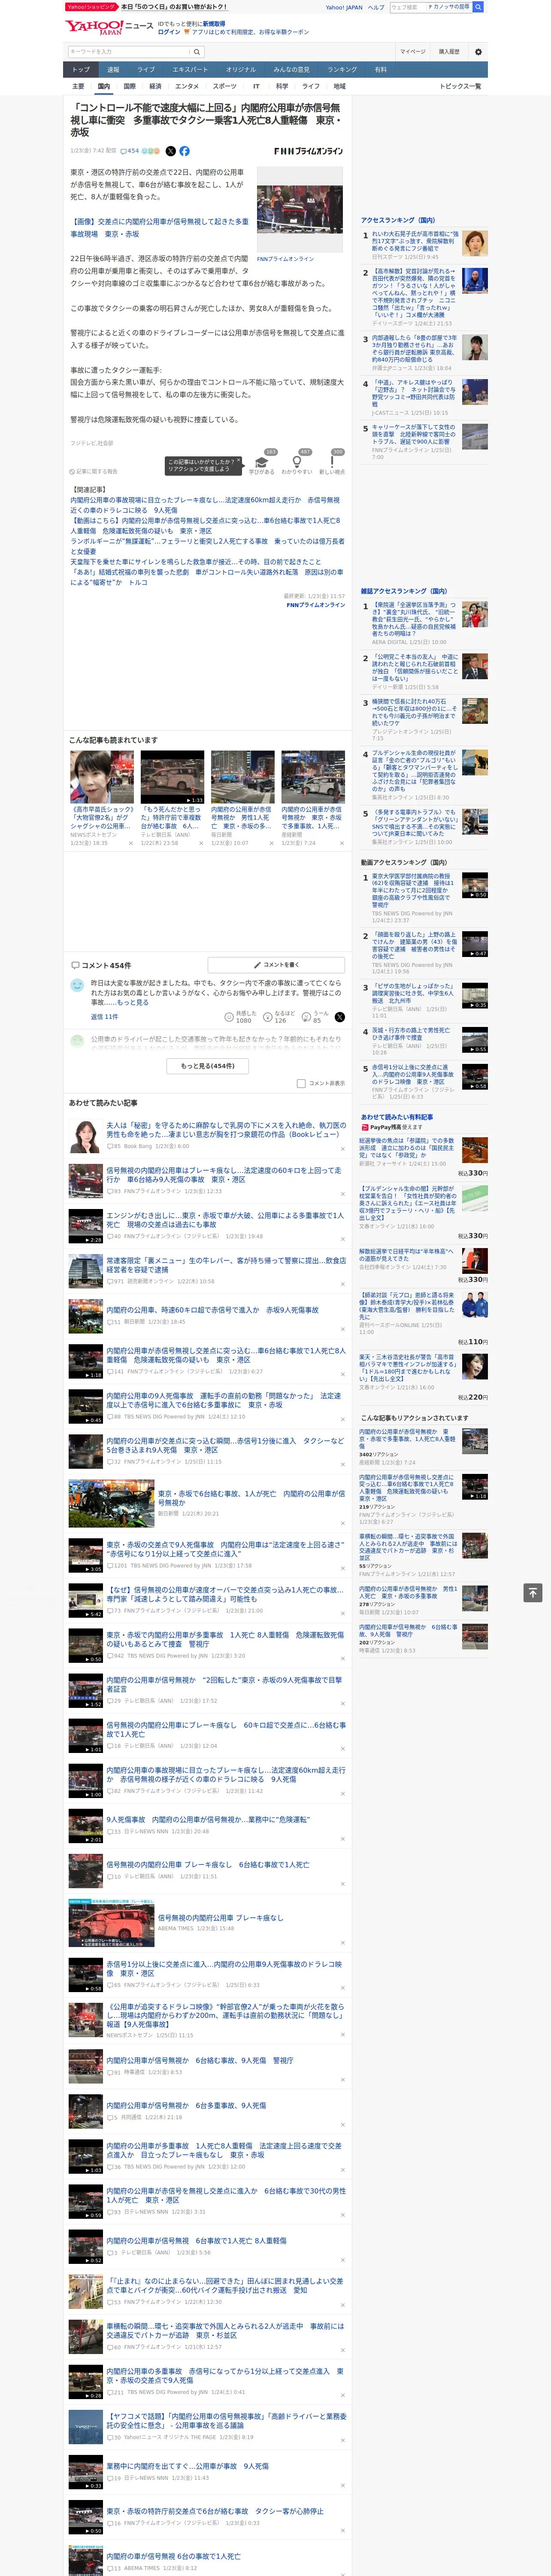Open recommended 夫人は秘密を守るために article

pyautogui.click(x=226, y=1129)
